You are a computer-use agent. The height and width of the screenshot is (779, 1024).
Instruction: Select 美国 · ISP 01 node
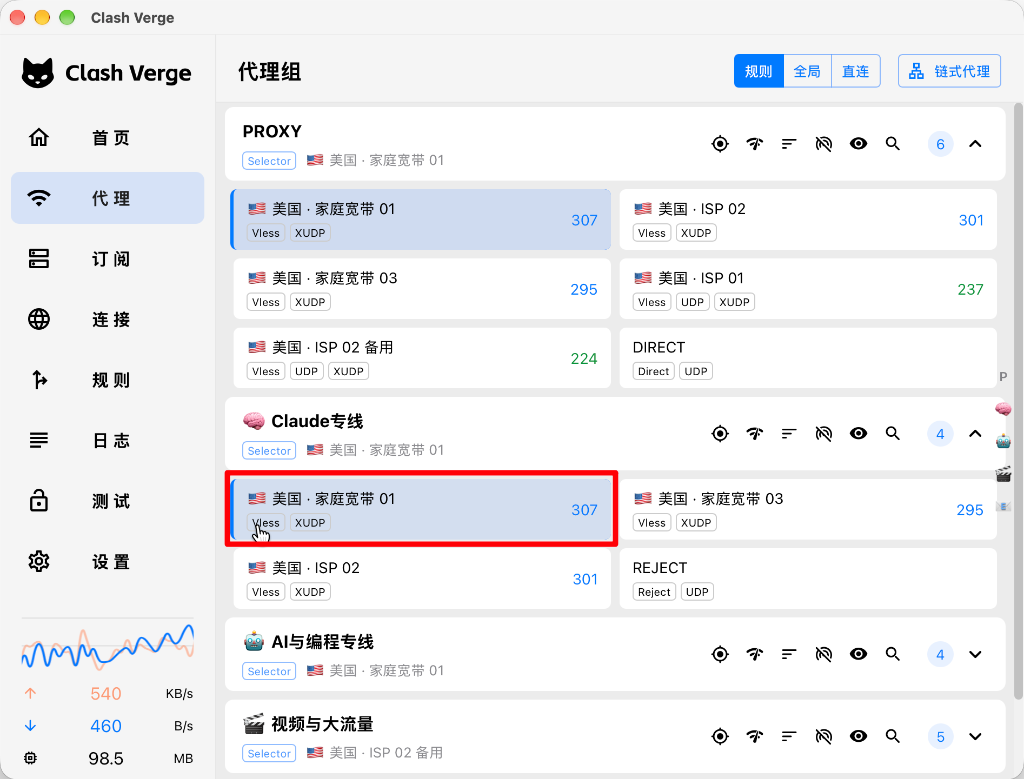808,289
